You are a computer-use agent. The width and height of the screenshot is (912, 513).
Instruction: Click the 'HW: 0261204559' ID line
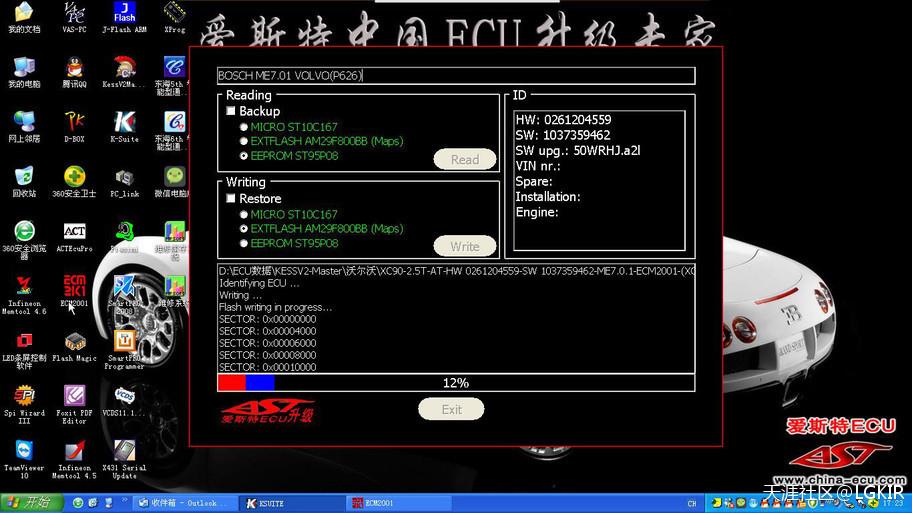pos(564,120)
